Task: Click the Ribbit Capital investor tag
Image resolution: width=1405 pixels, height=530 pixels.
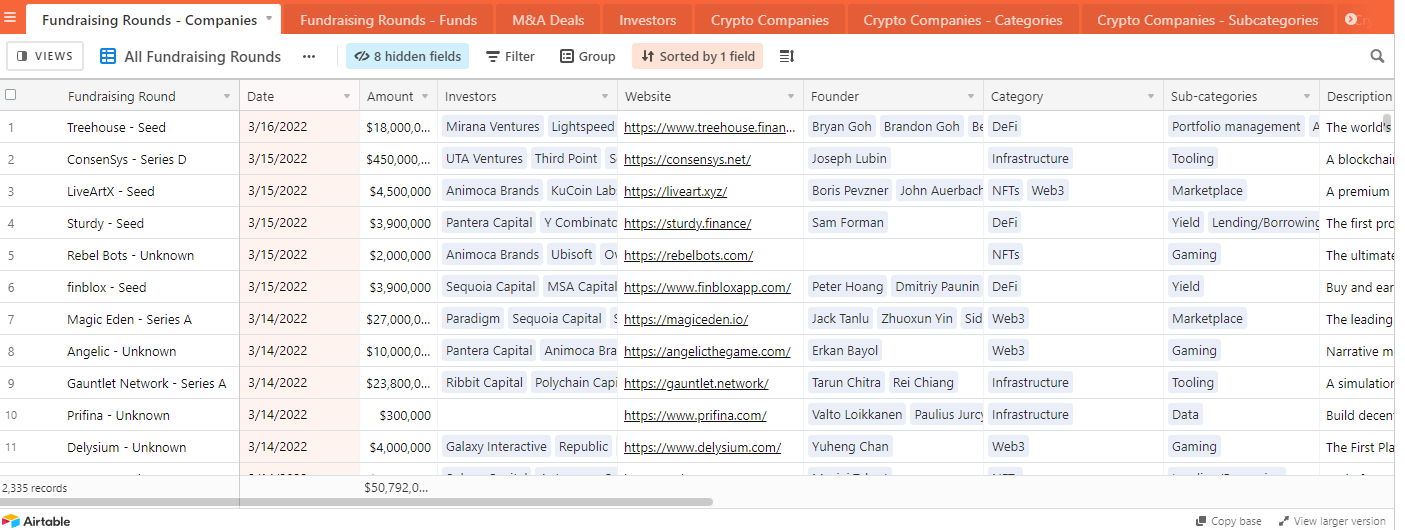Action: (485, 383)
